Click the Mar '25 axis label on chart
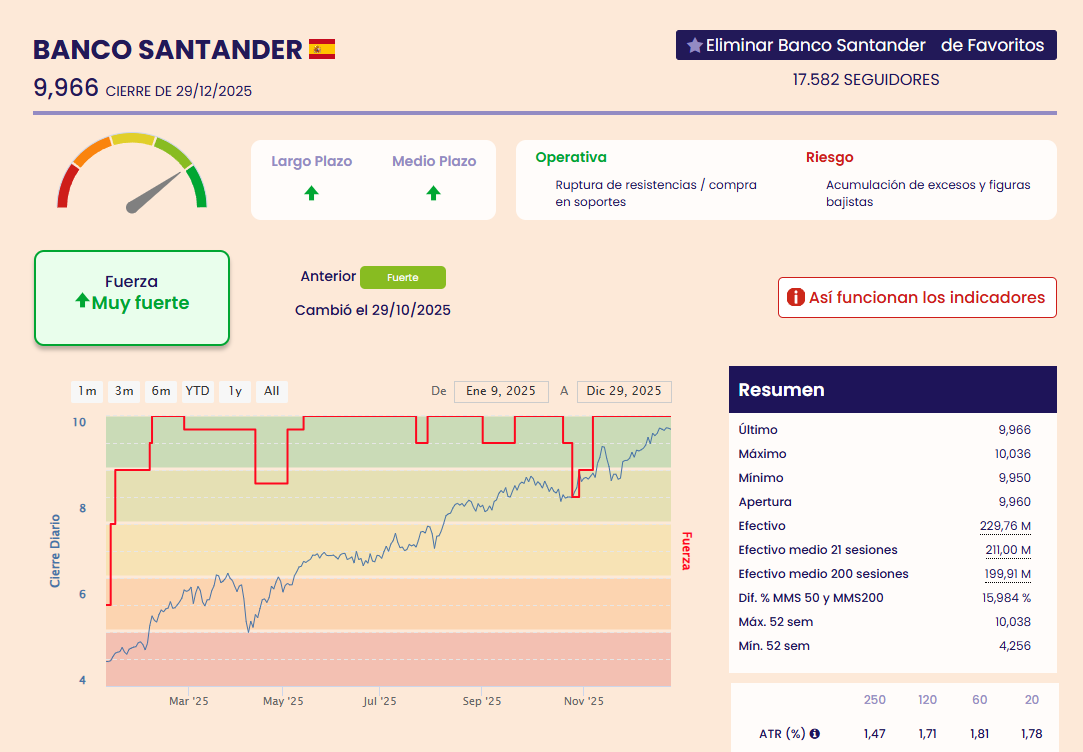This screenshot has height=752, width=1083. [x=189, y=701]
